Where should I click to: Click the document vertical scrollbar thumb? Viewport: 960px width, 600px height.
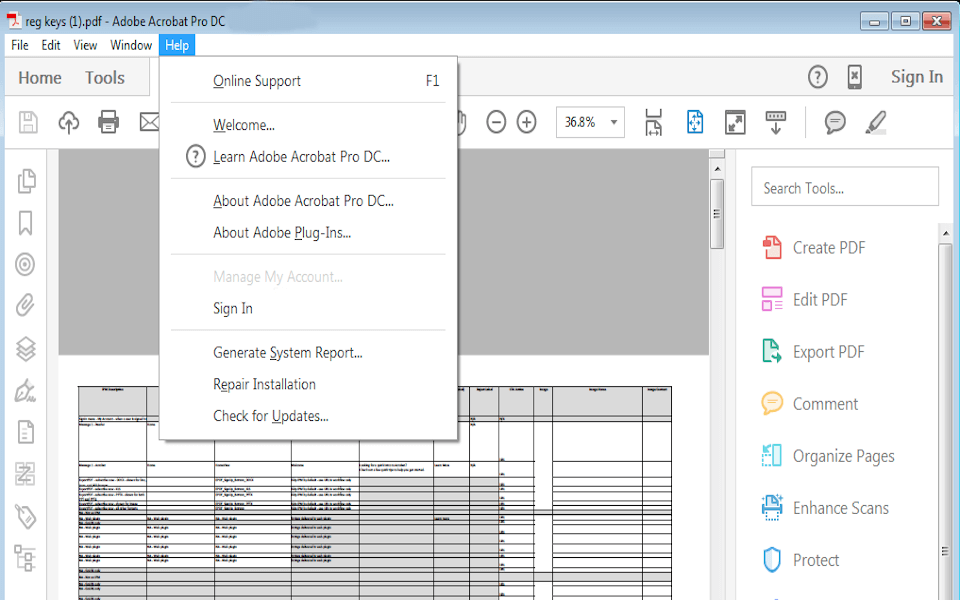[716, 214]
